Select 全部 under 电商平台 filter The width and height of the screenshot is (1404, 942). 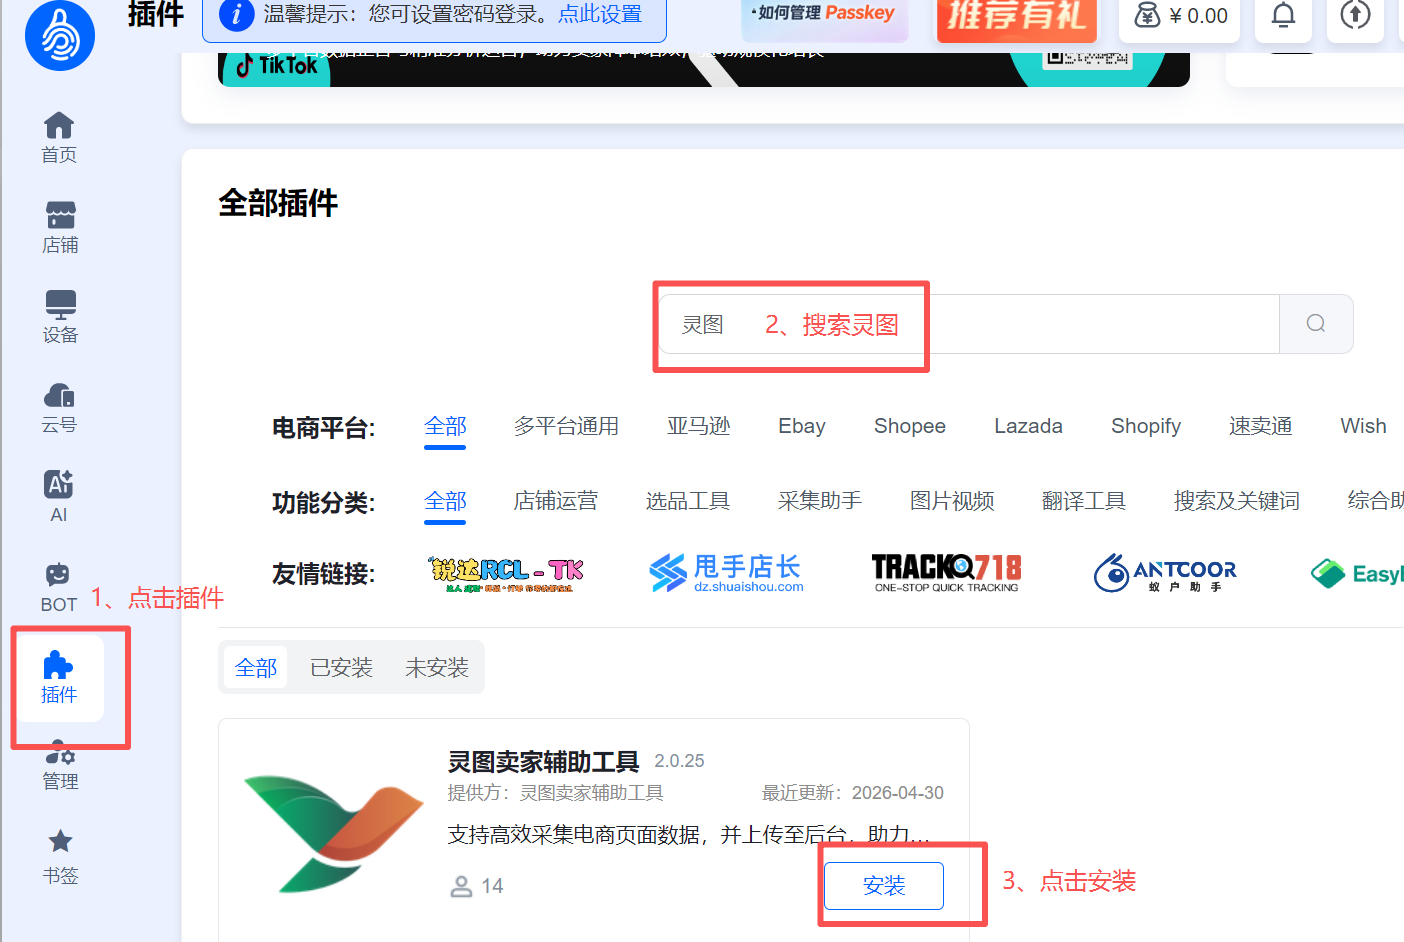[x=445, y=426]
